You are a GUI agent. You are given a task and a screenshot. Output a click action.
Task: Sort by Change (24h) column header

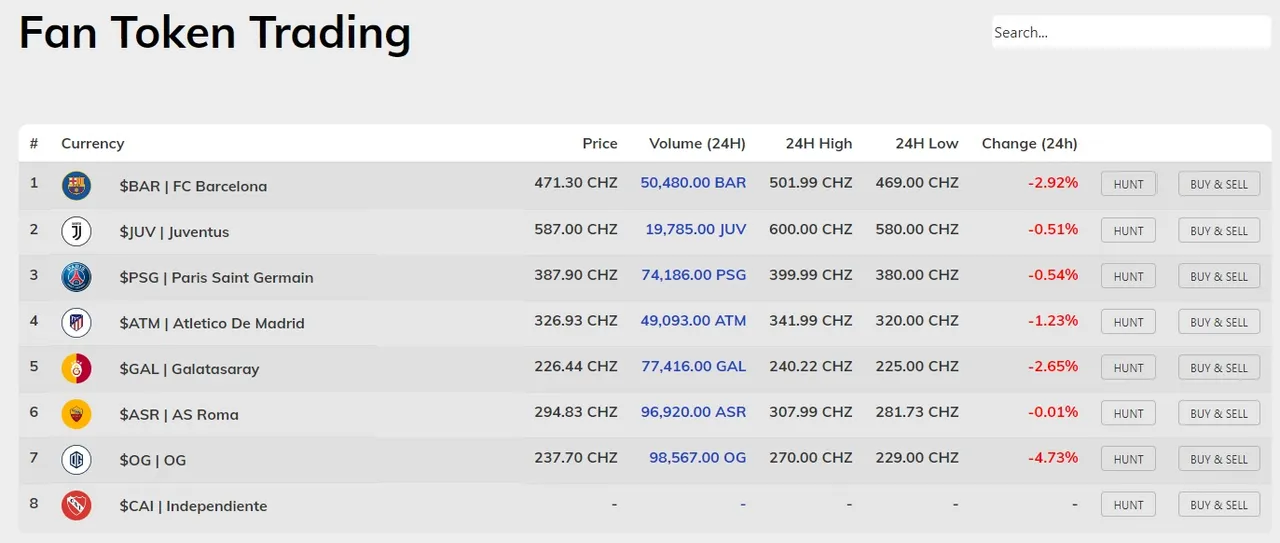pyautogui.click(x=1030, y=143)
